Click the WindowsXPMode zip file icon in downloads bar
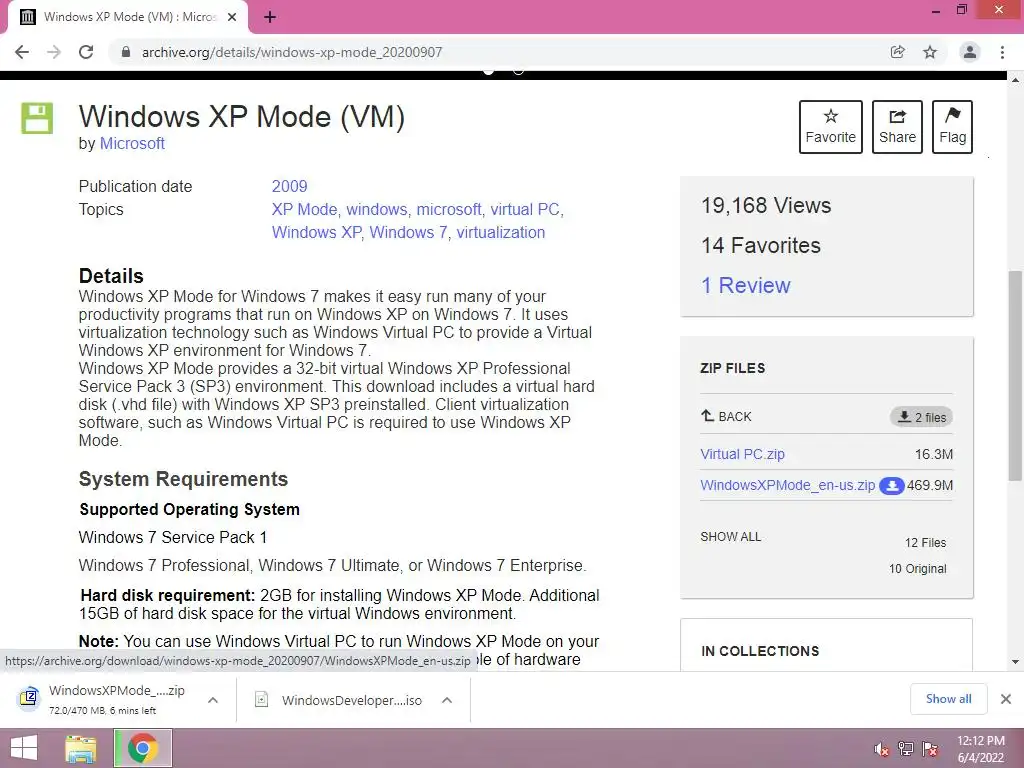Screen dimensions: 1024x768 click(x=28, y=699)
